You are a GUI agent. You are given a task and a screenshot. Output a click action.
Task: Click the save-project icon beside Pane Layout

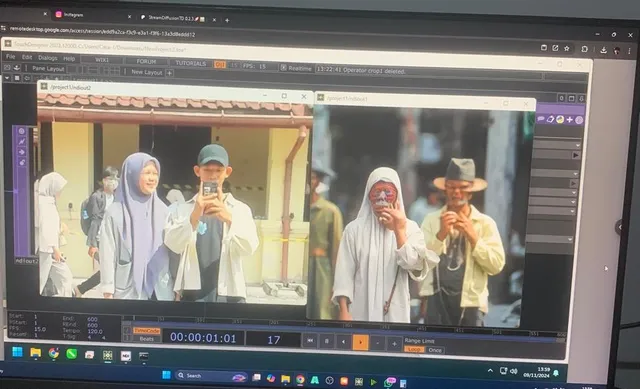click(x=17, y=68)
